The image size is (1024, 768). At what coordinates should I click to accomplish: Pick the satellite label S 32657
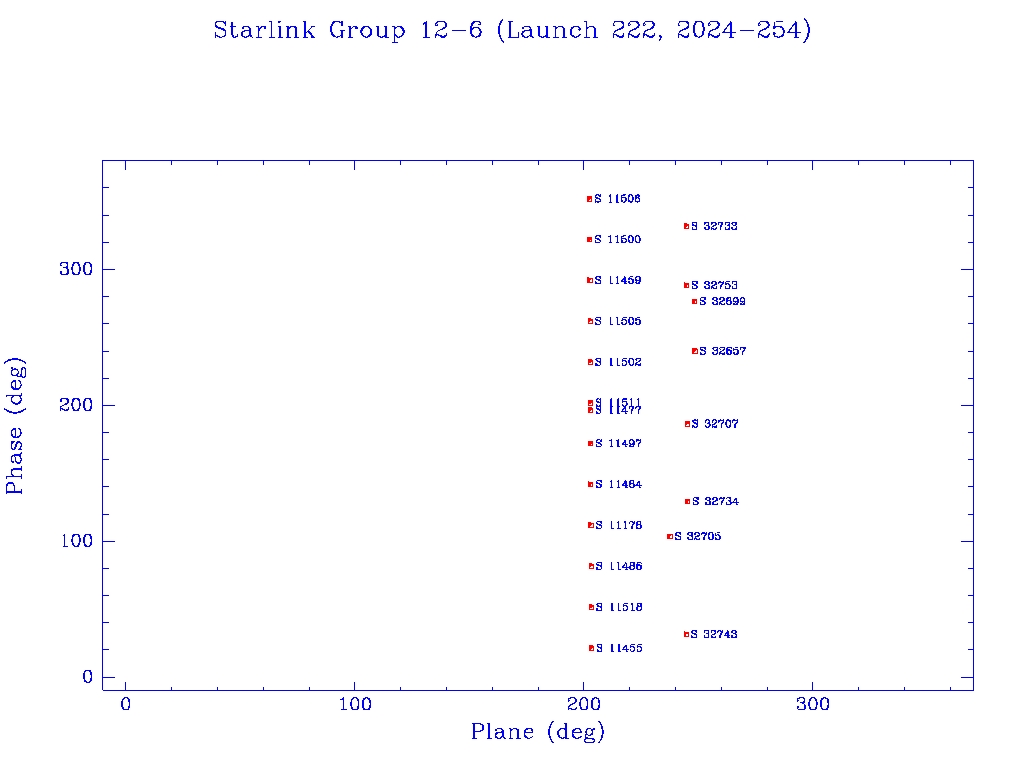(722, 351)
